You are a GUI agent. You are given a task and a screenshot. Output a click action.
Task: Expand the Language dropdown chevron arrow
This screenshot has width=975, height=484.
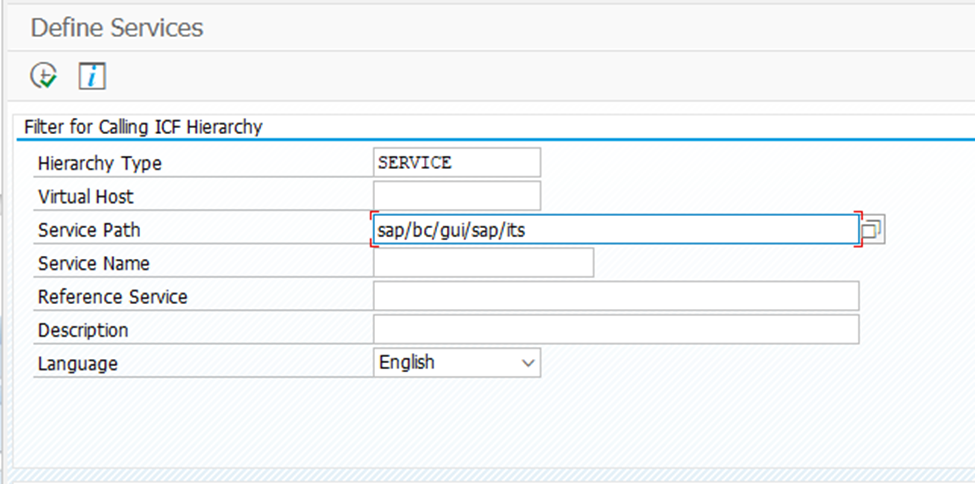click(528, 363)
